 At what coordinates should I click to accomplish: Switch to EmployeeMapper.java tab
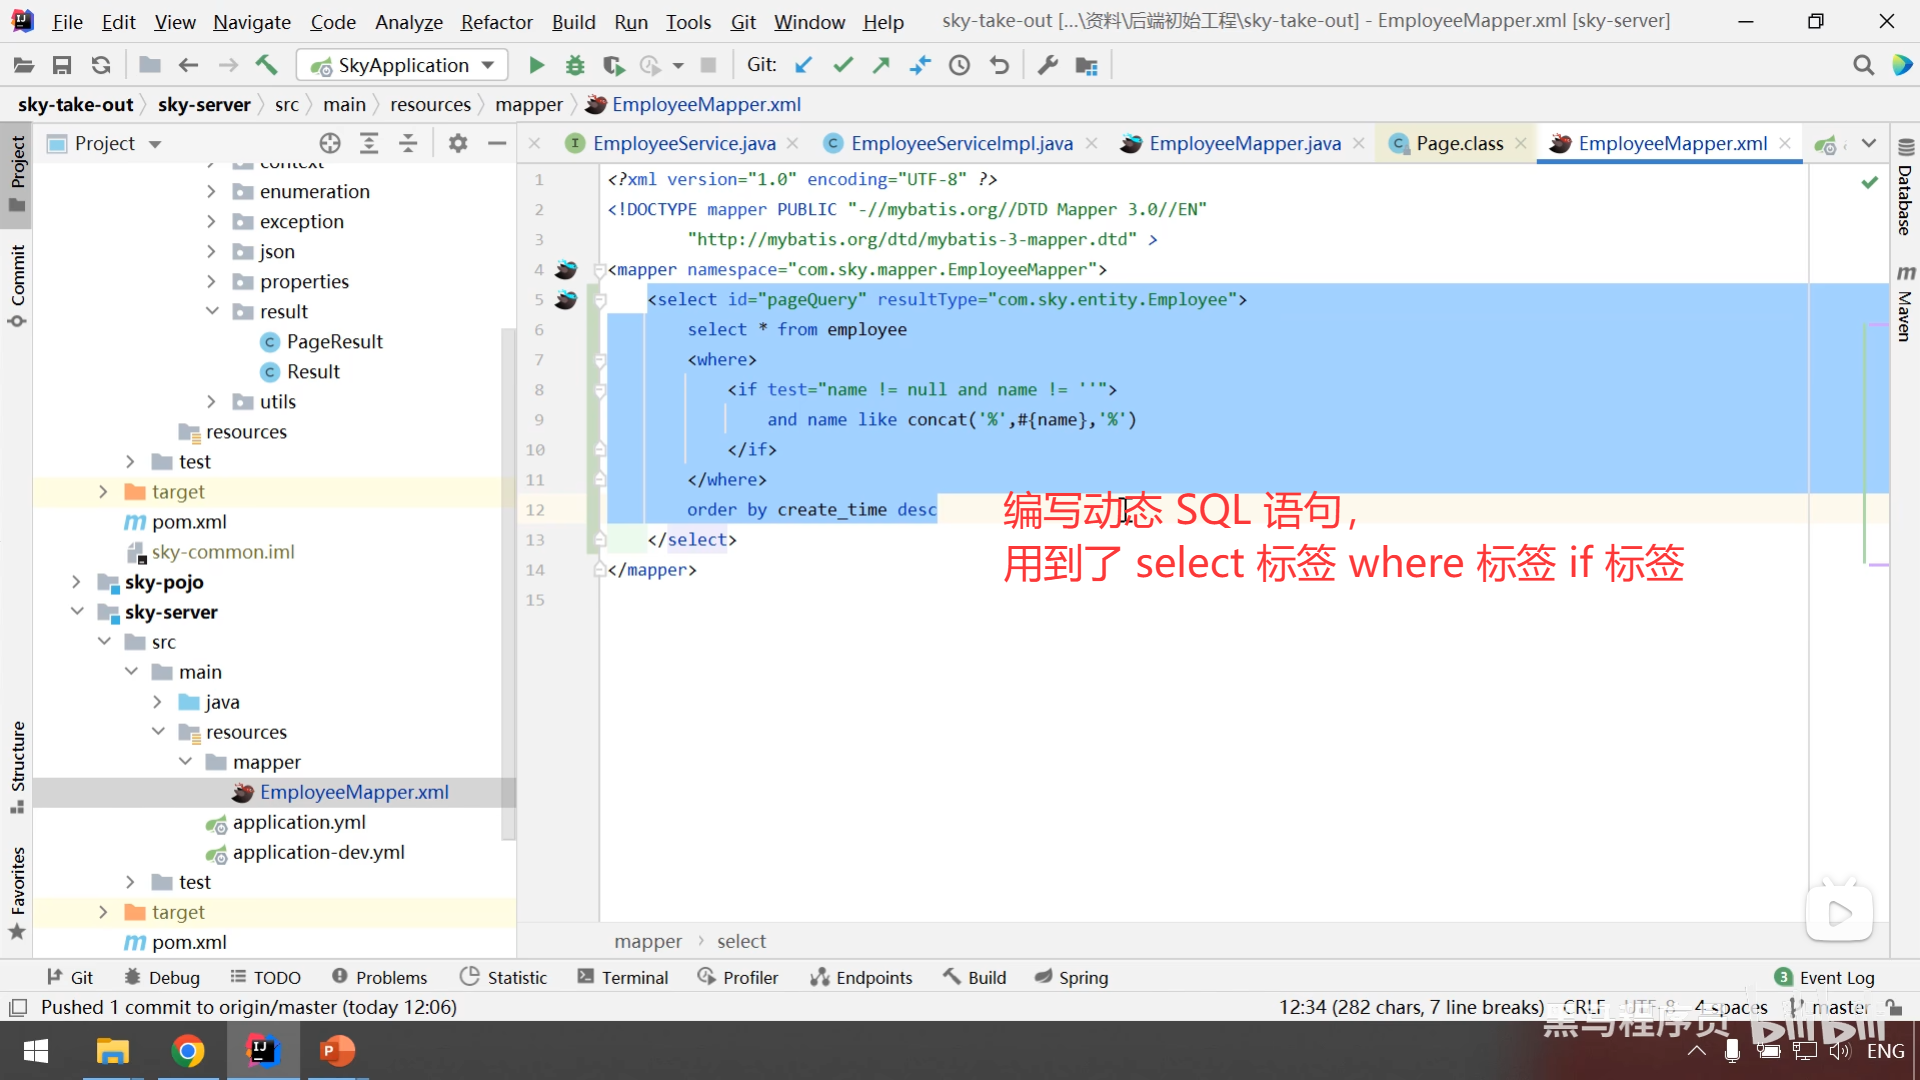click(1244, 144)
